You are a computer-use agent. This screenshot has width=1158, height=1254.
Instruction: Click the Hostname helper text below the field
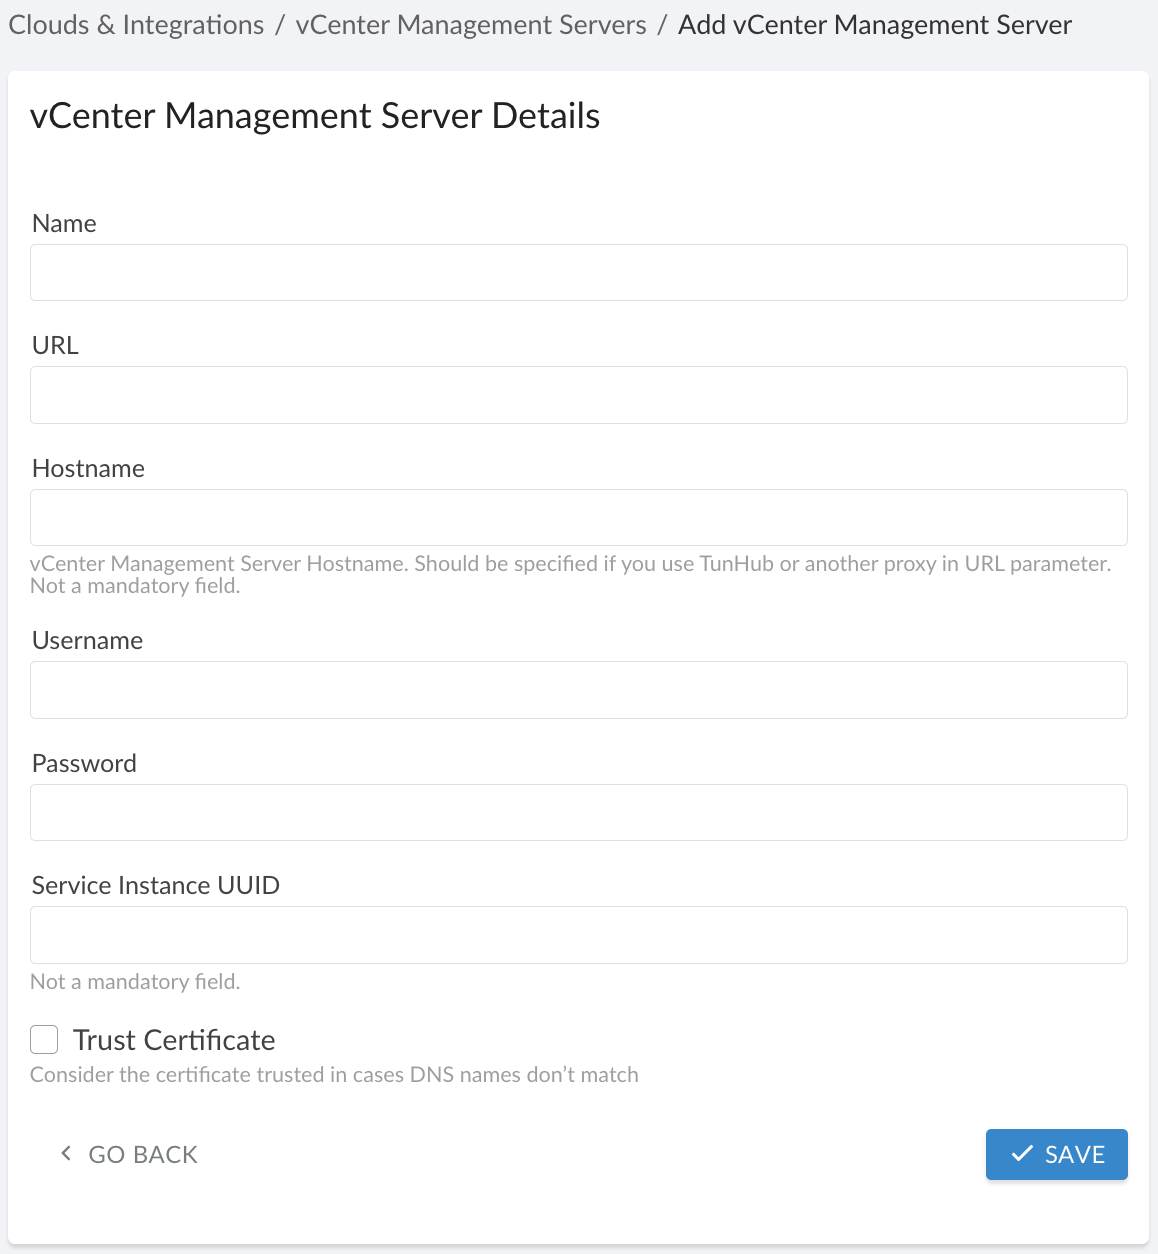[570, 574]
